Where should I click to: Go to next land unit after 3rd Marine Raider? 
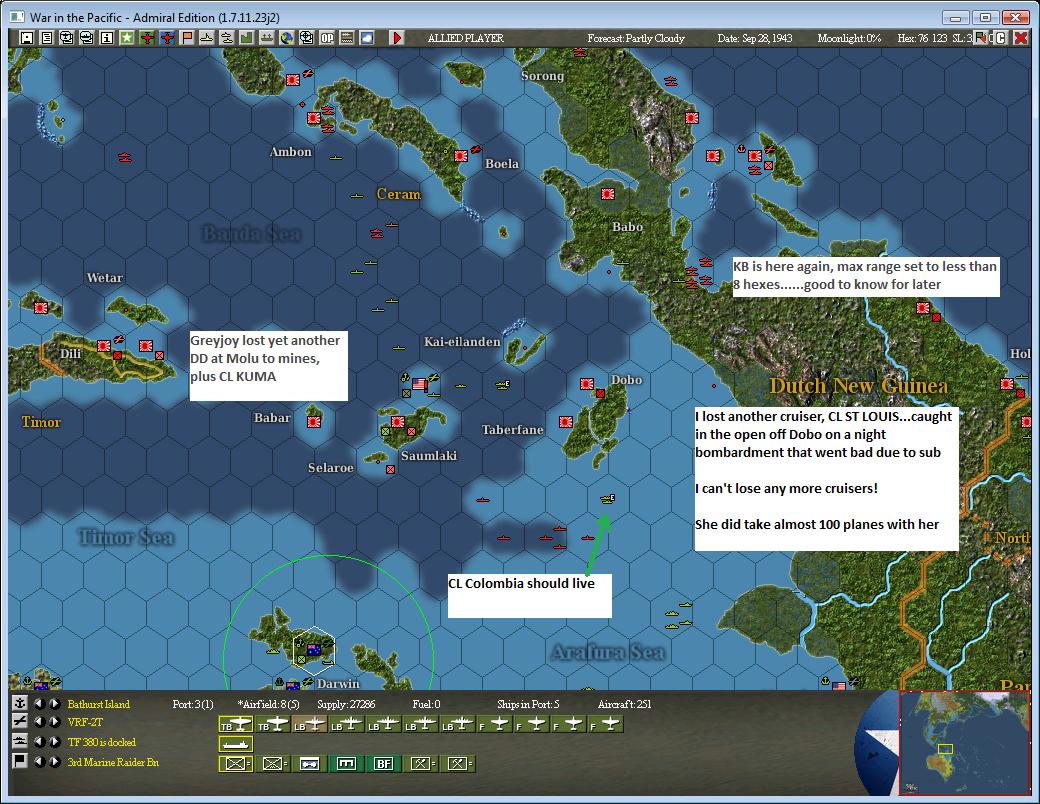pos(55,761)
